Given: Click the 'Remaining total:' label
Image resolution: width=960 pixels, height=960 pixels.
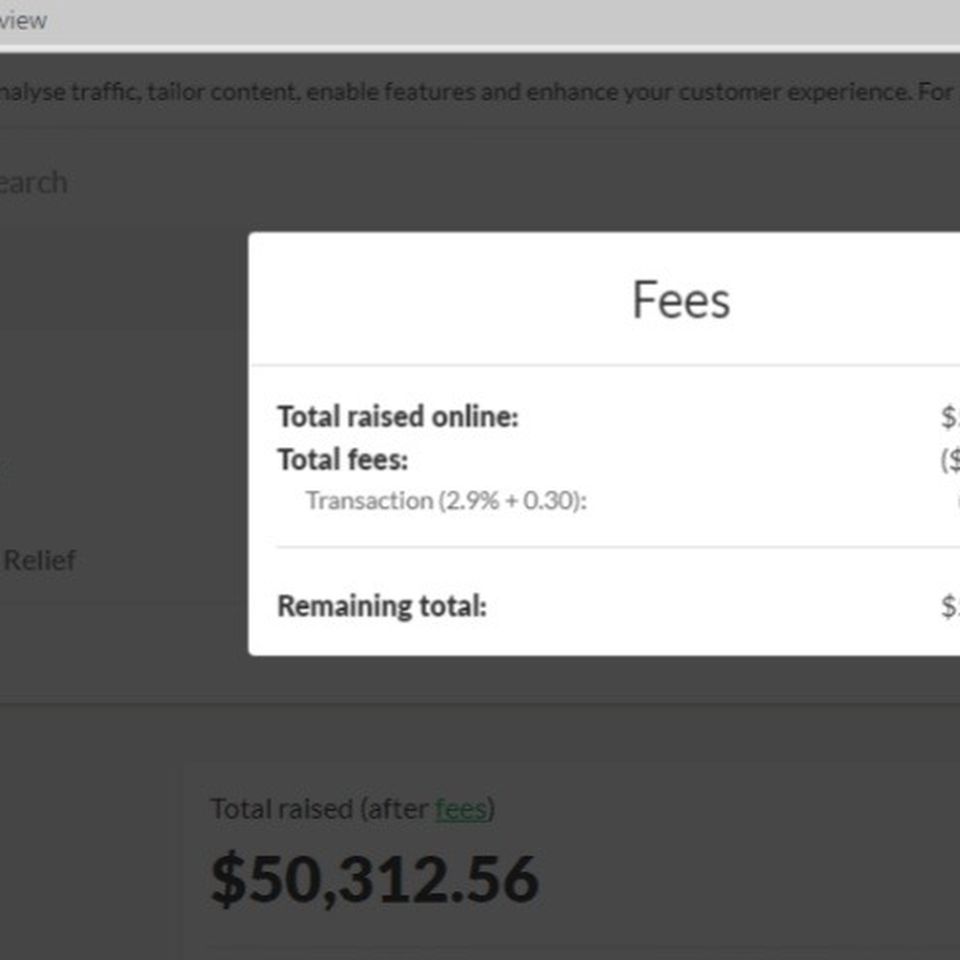Looking at the screenshot, I should point(382,606).
